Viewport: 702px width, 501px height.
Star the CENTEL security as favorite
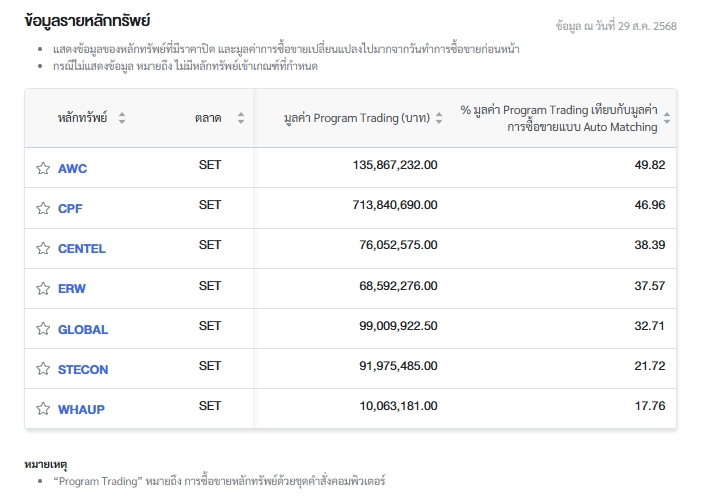coord(43,248)
